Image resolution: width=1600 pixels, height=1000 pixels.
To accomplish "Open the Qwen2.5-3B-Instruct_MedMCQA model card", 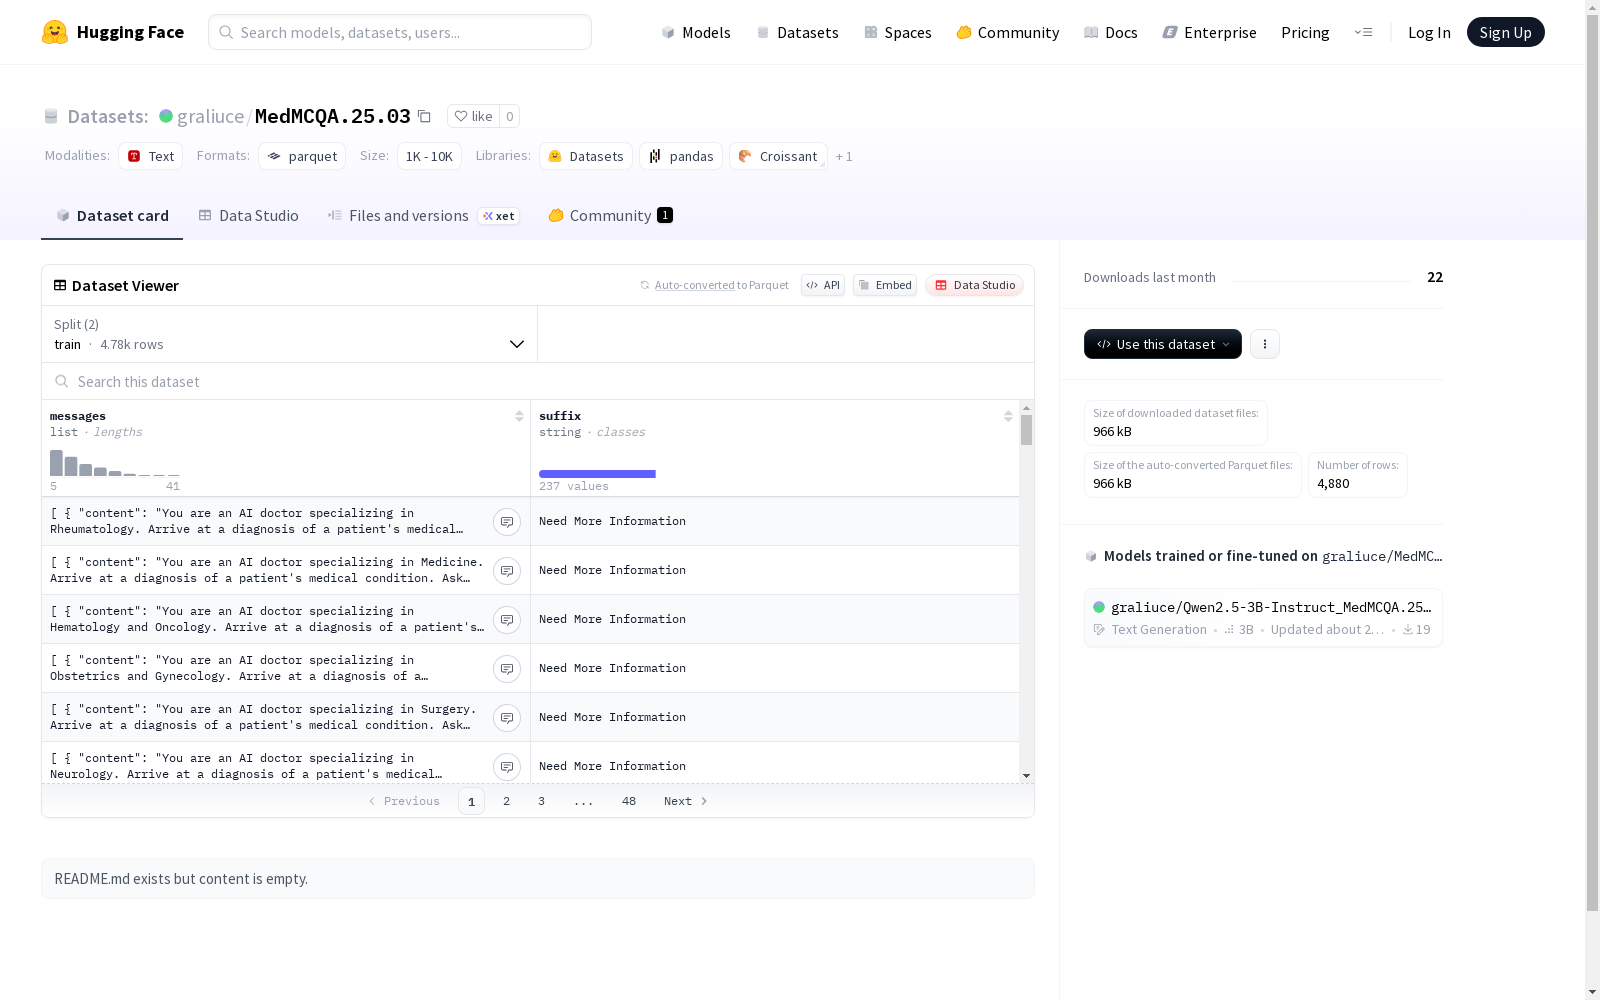I will coord(1263,618).
